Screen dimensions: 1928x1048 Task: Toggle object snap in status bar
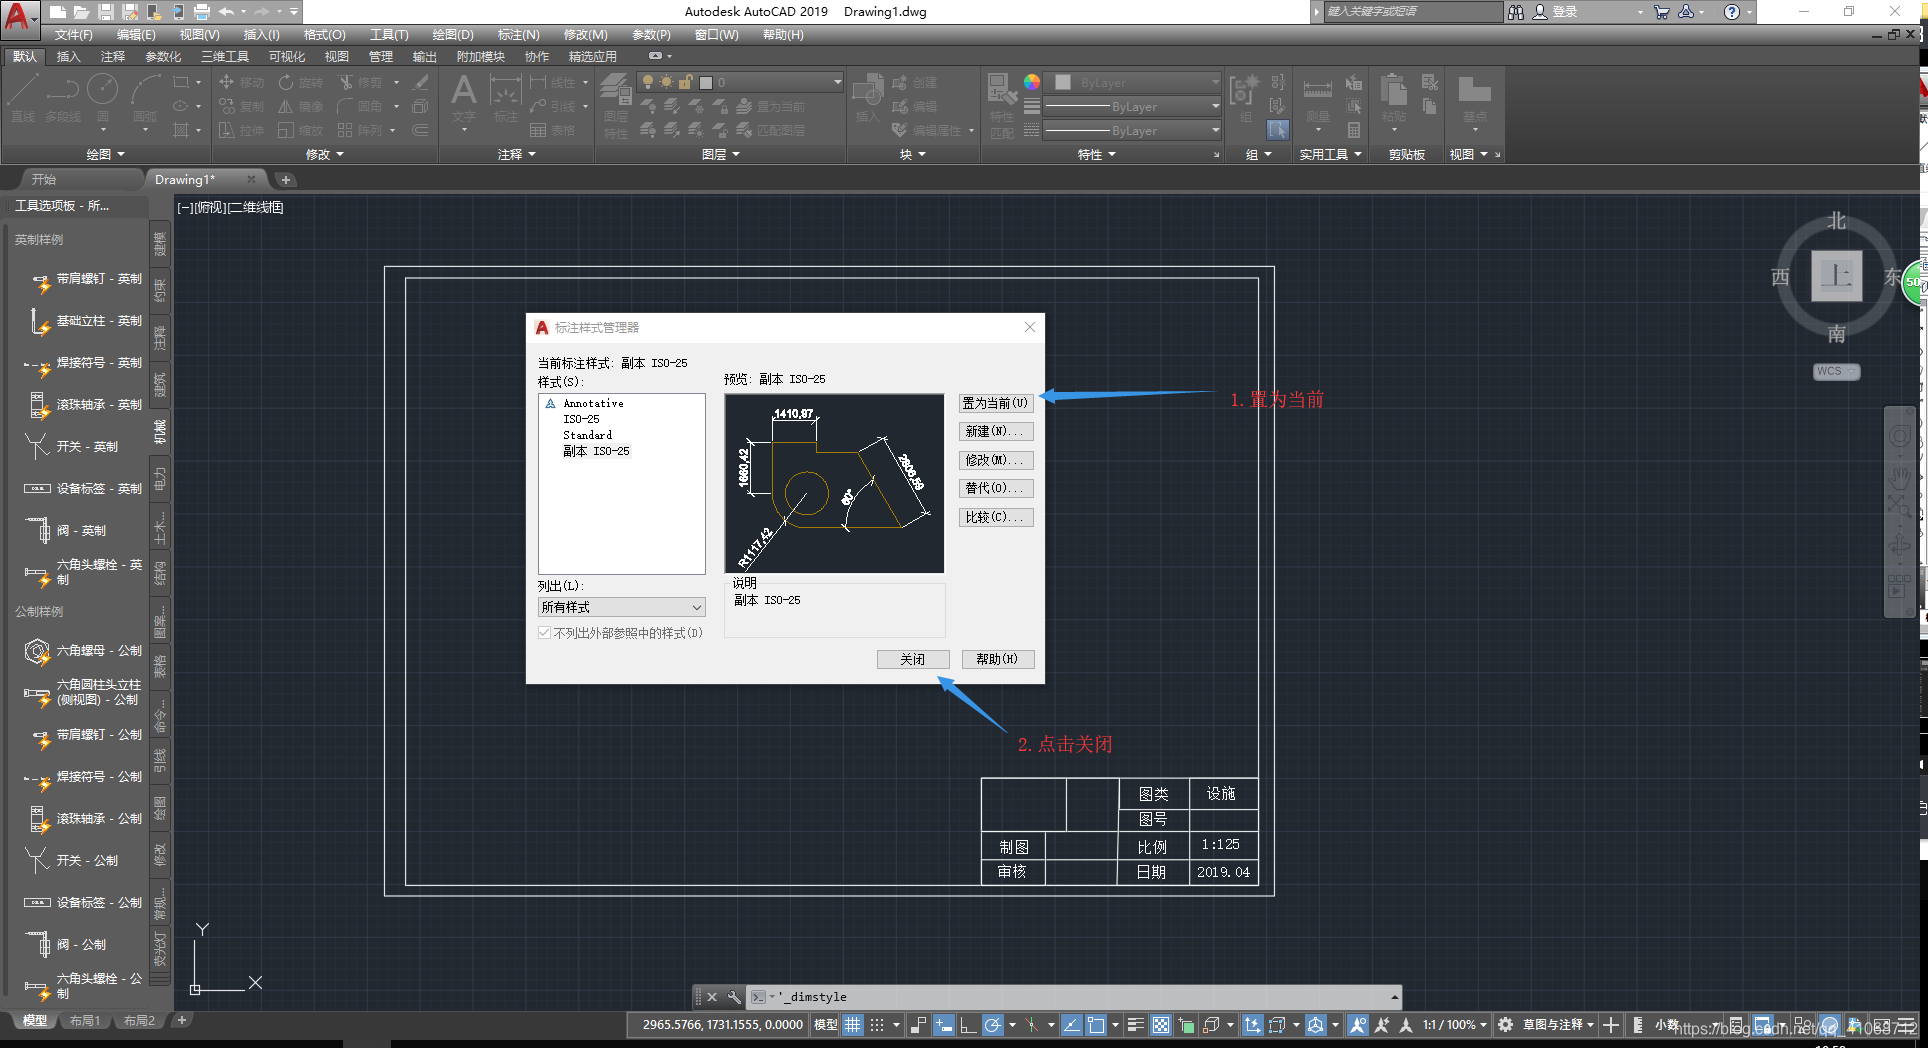1096,1024
